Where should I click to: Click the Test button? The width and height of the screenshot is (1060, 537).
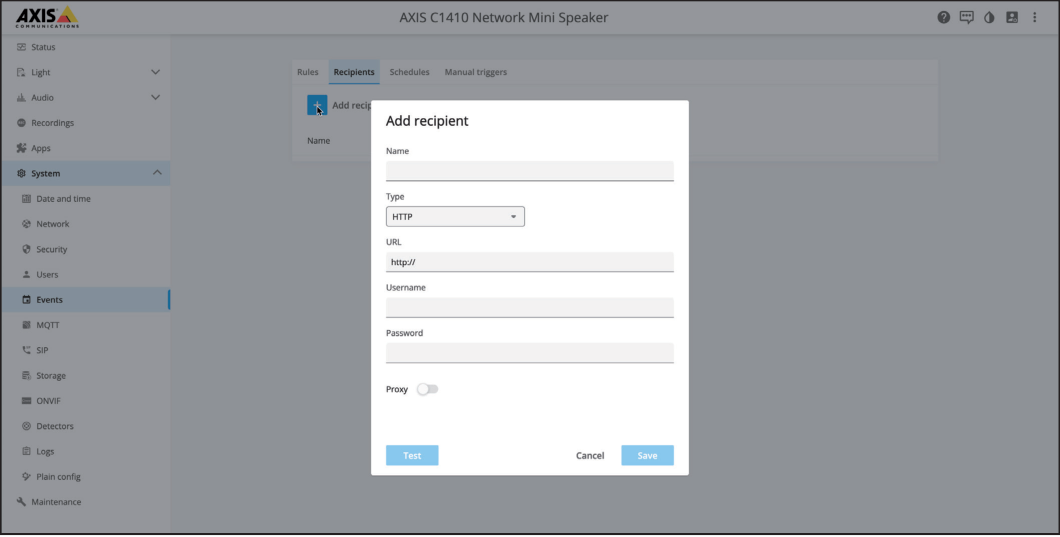pyautogui.click(x=412, y=456)
